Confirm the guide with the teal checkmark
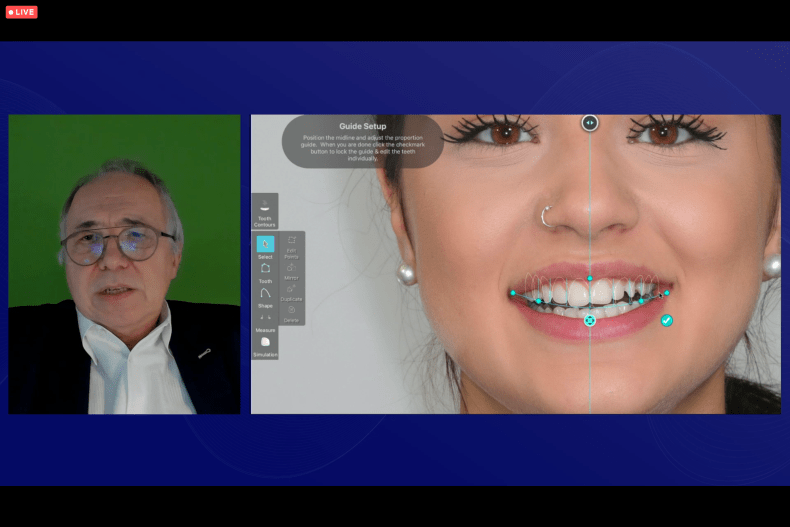Screen dimensions: 790x527 pyautogui.click(x=667, y=320)
